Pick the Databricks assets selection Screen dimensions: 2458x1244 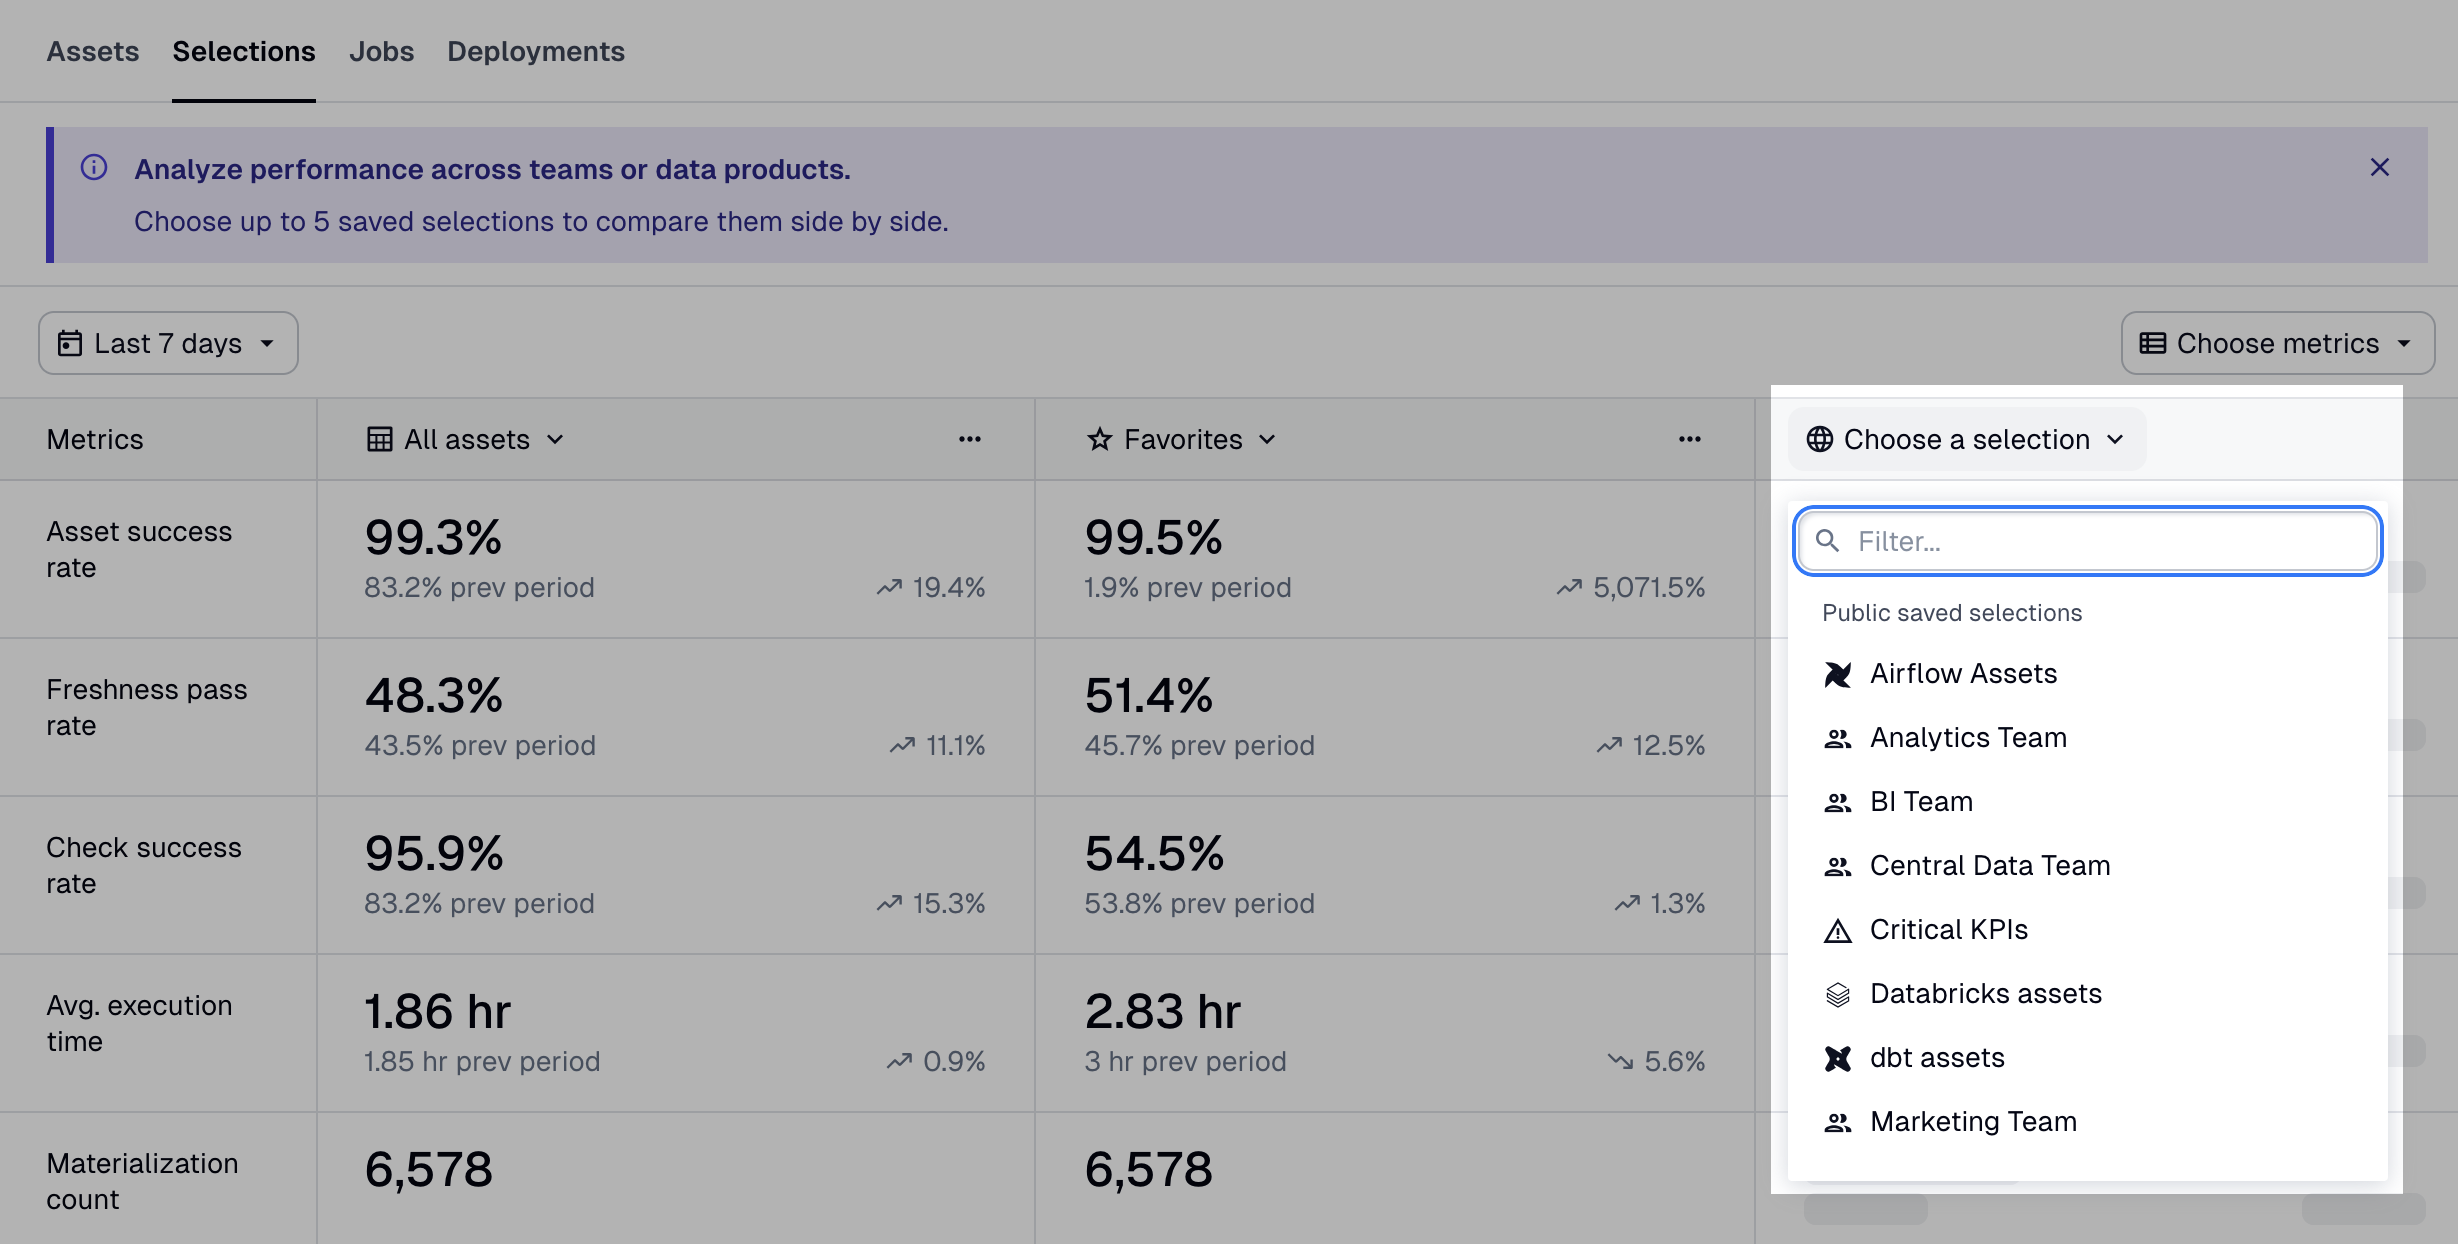[1985, 994]
